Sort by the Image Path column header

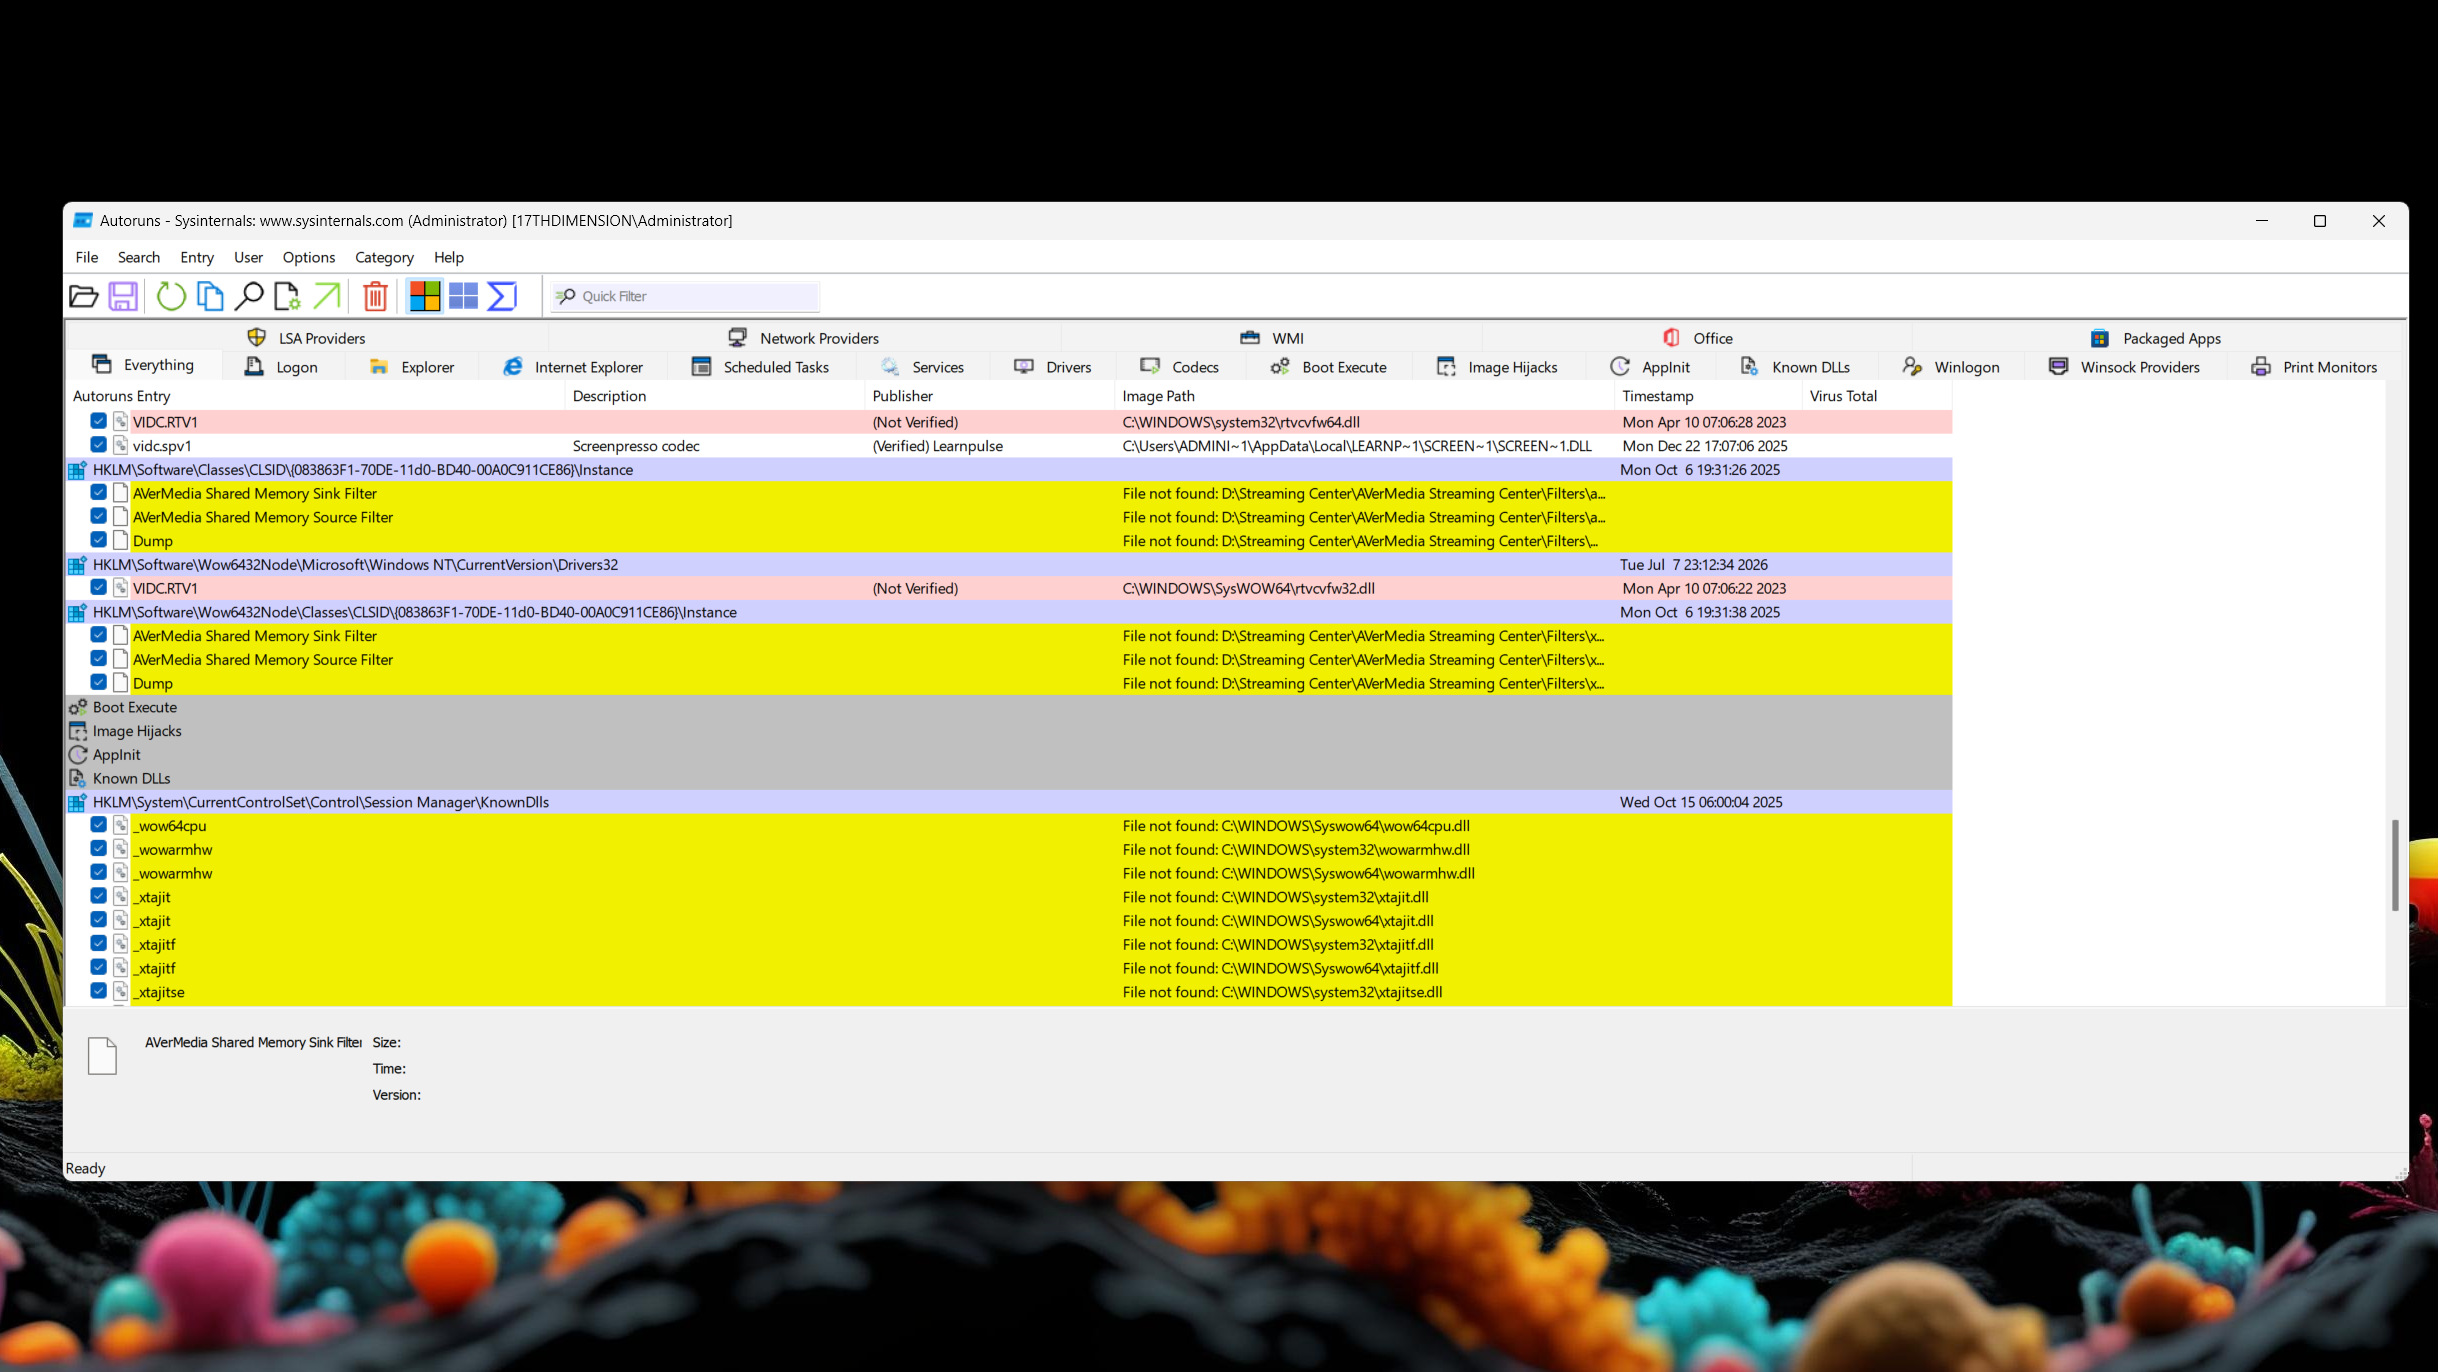(x=1364, y=396)
